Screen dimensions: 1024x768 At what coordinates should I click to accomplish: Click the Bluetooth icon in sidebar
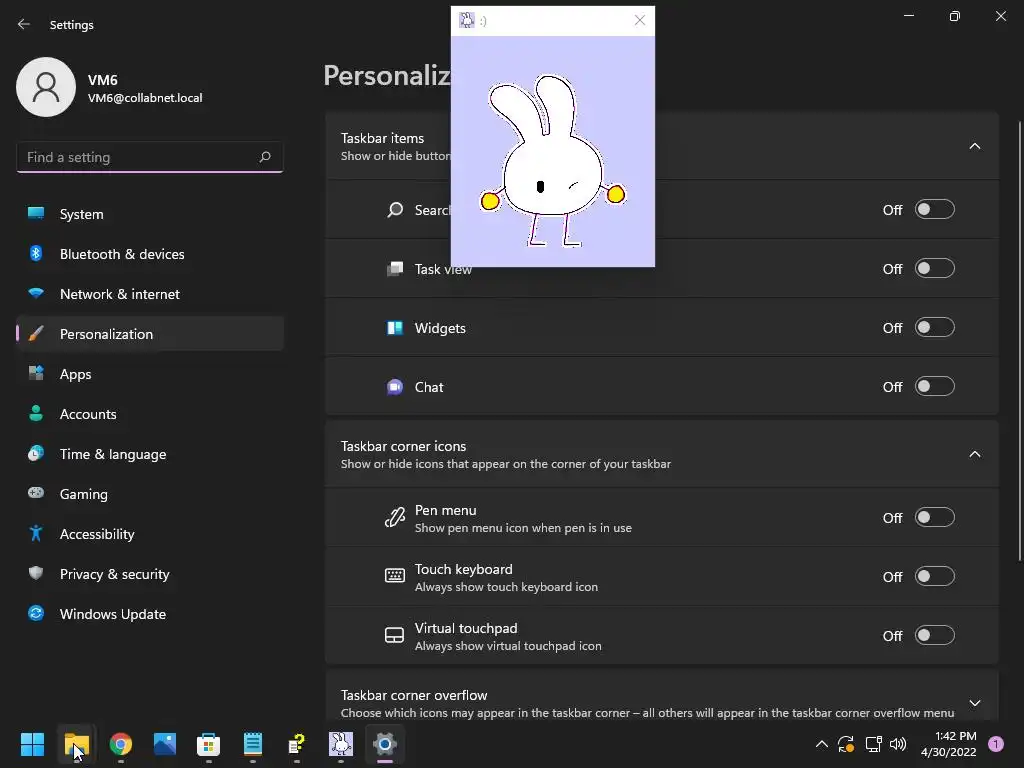(x=36, y=253)
